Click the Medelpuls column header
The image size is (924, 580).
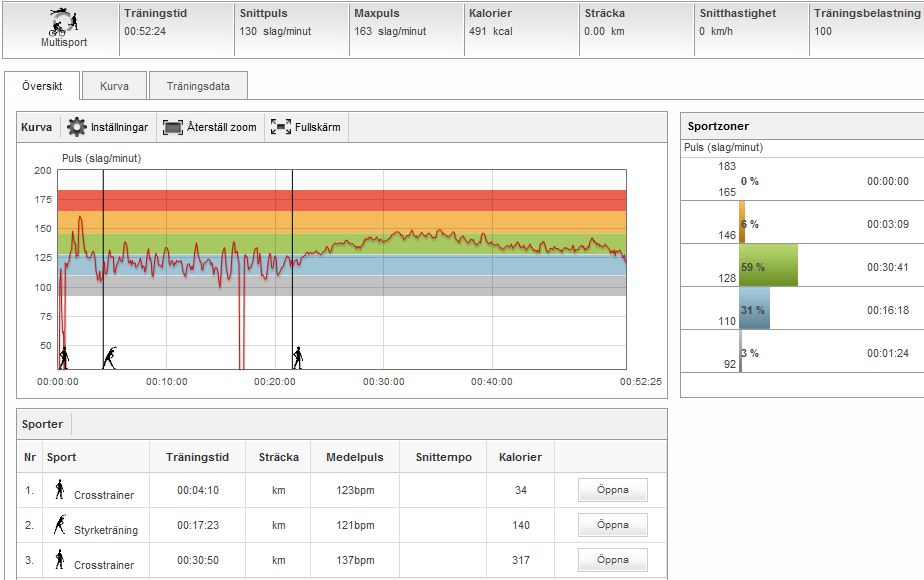(x=354, y=457)
